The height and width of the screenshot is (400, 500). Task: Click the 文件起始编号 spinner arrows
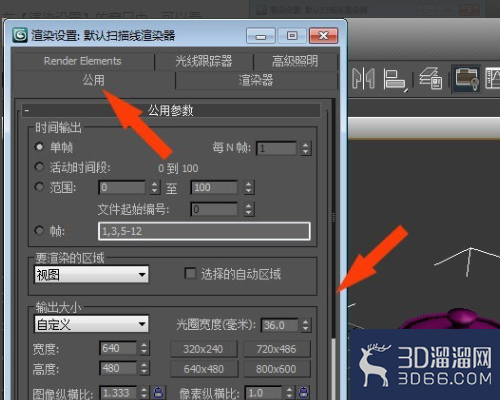click(x=248, y=209)
